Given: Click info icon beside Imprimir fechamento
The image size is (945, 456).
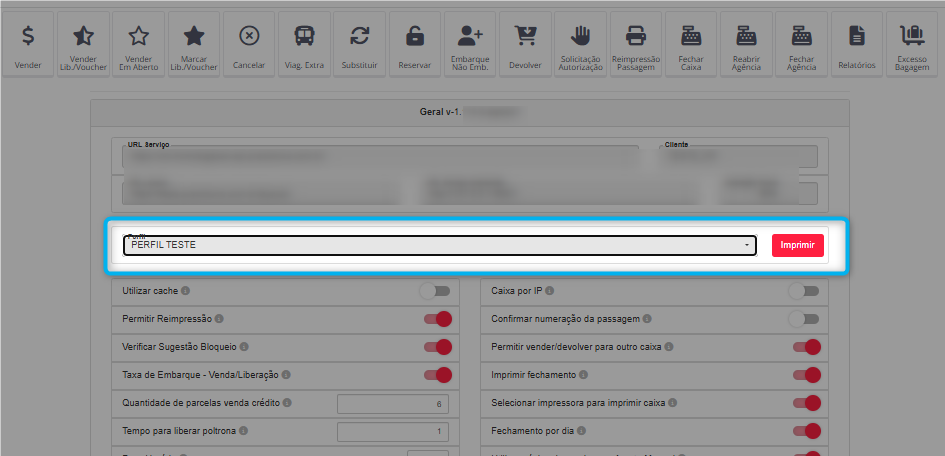Looking at the screenshot, I should (x=583, y=375).
